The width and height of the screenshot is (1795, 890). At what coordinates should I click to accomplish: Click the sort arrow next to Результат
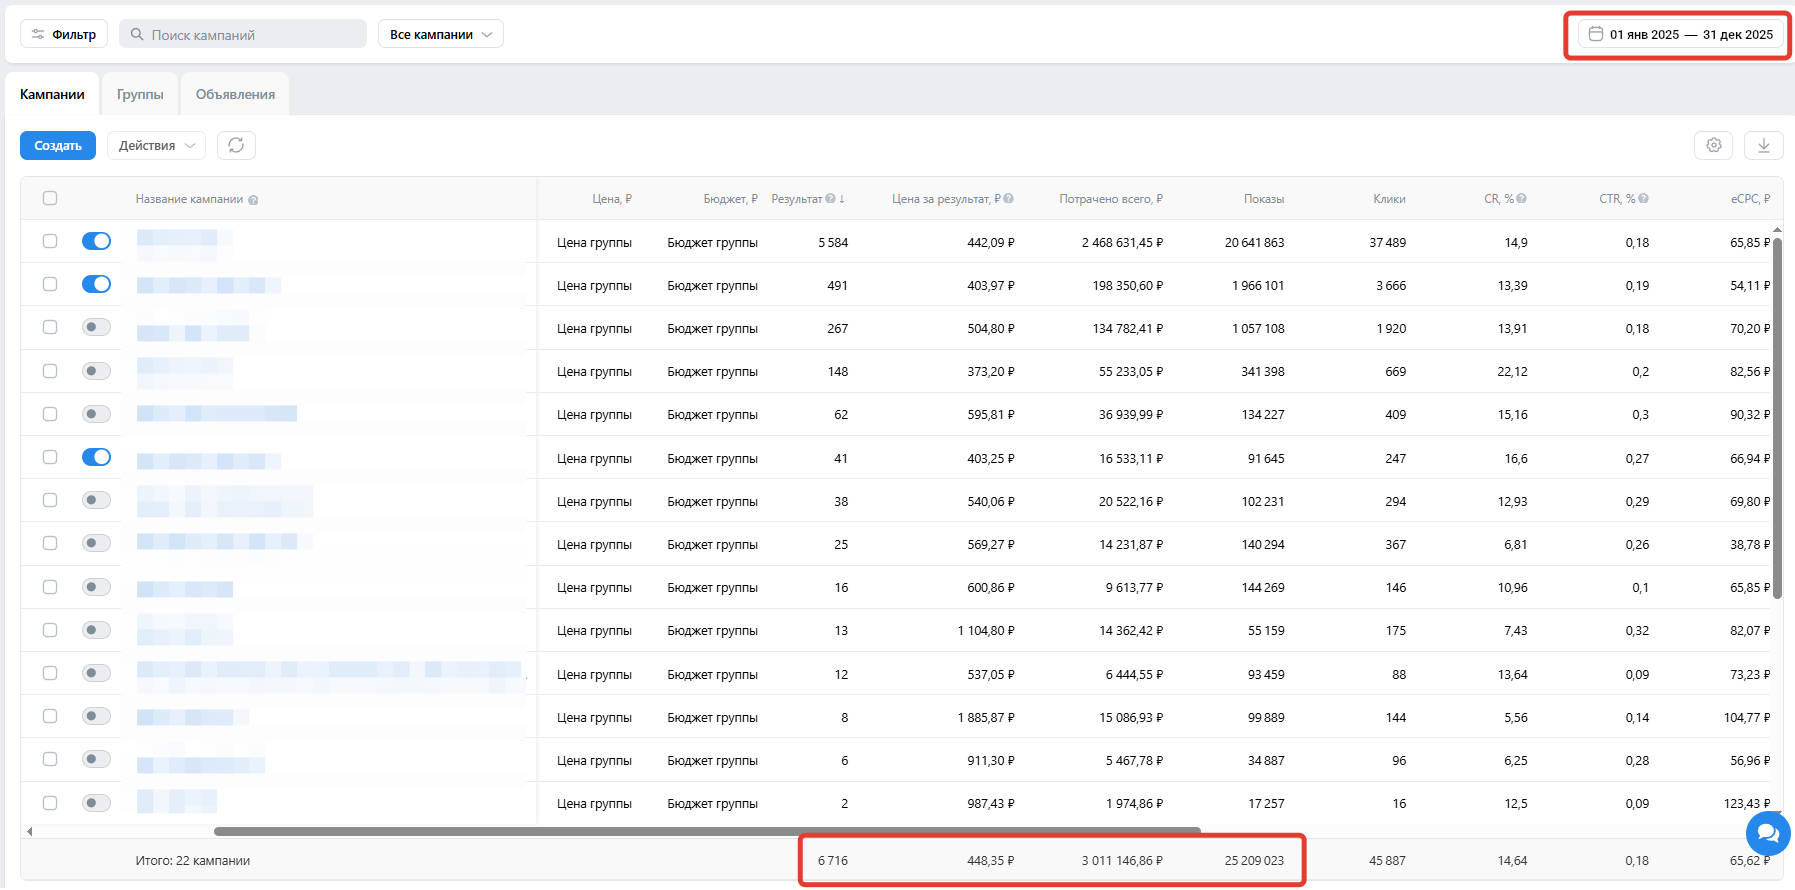842,199
